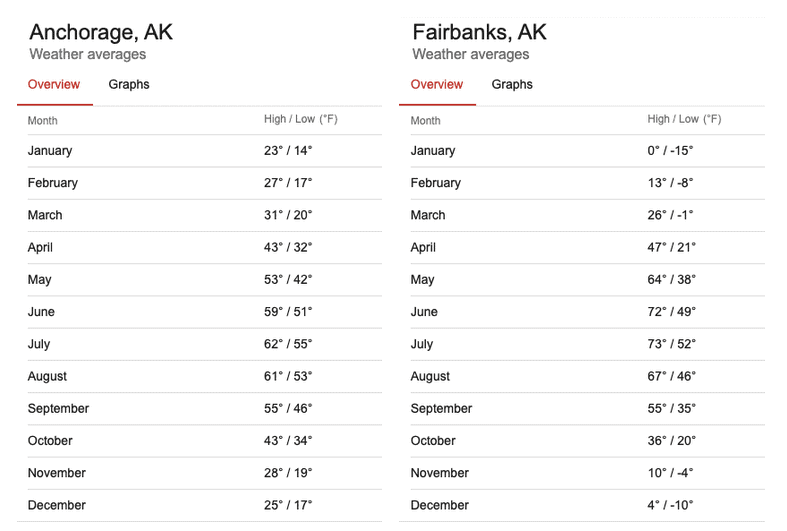
Task: Select the Overview tab for Anchorage
Action: point(54,85)
